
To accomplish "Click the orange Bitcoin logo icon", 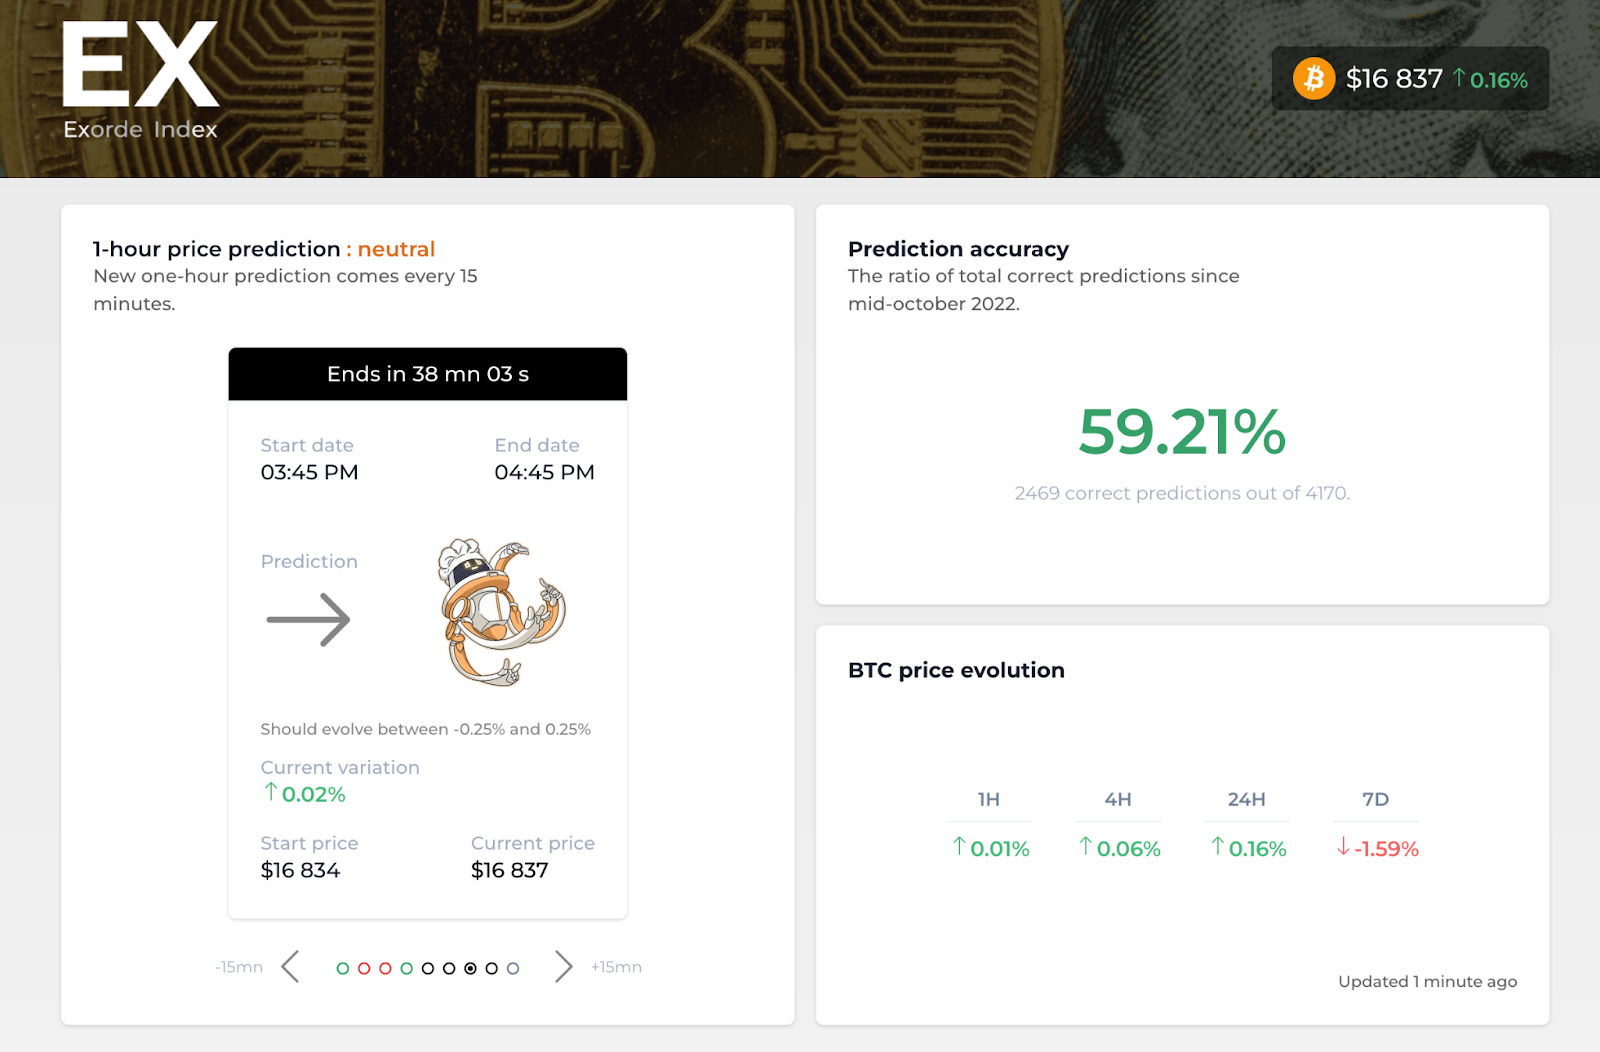I will pyautogui.click(x=1314, y=78).
